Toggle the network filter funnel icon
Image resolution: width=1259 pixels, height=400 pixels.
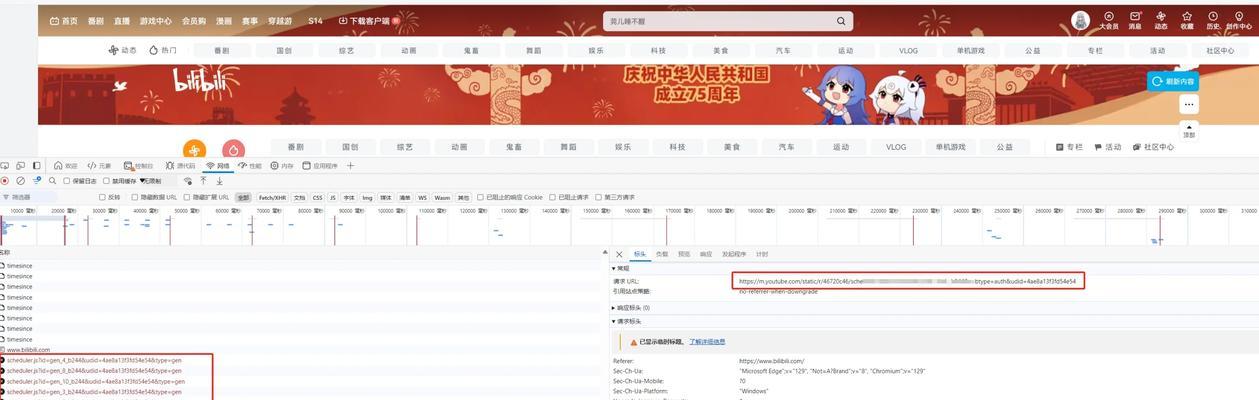pyautogui.click(x=37, y=181)
